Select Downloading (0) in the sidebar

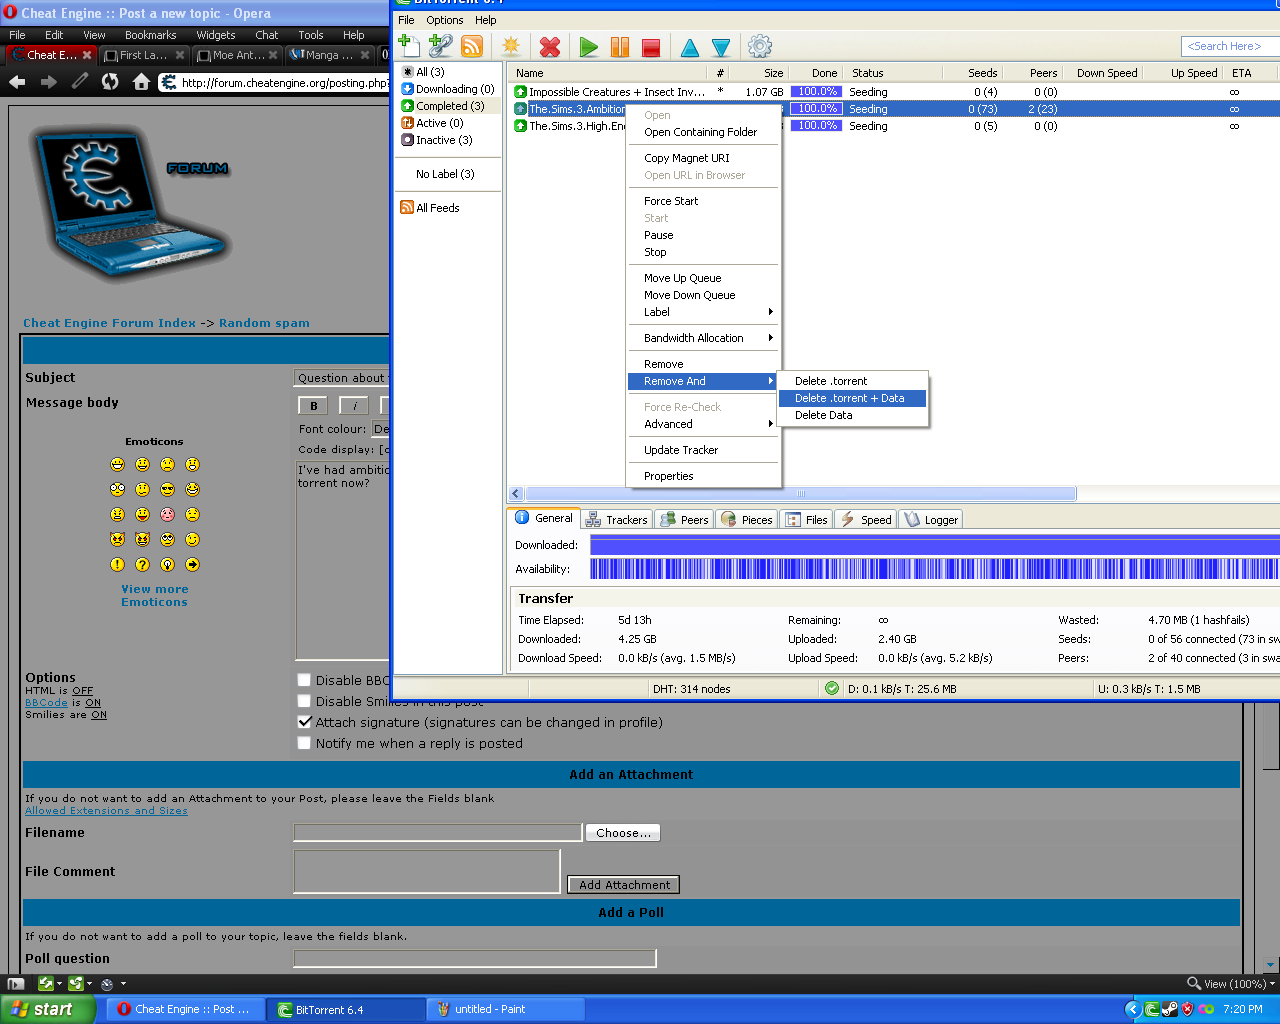448,89
